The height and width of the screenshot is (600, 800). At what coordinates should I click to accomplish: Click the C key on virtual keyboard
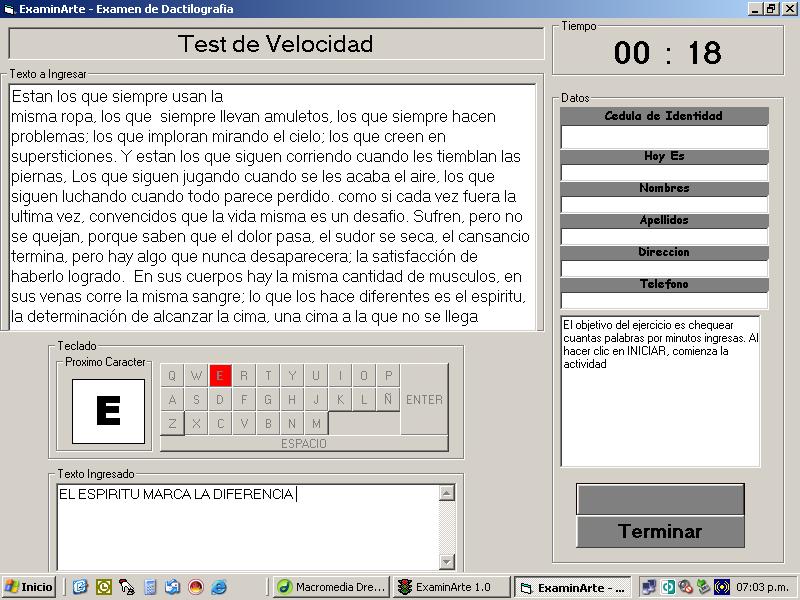220,423
